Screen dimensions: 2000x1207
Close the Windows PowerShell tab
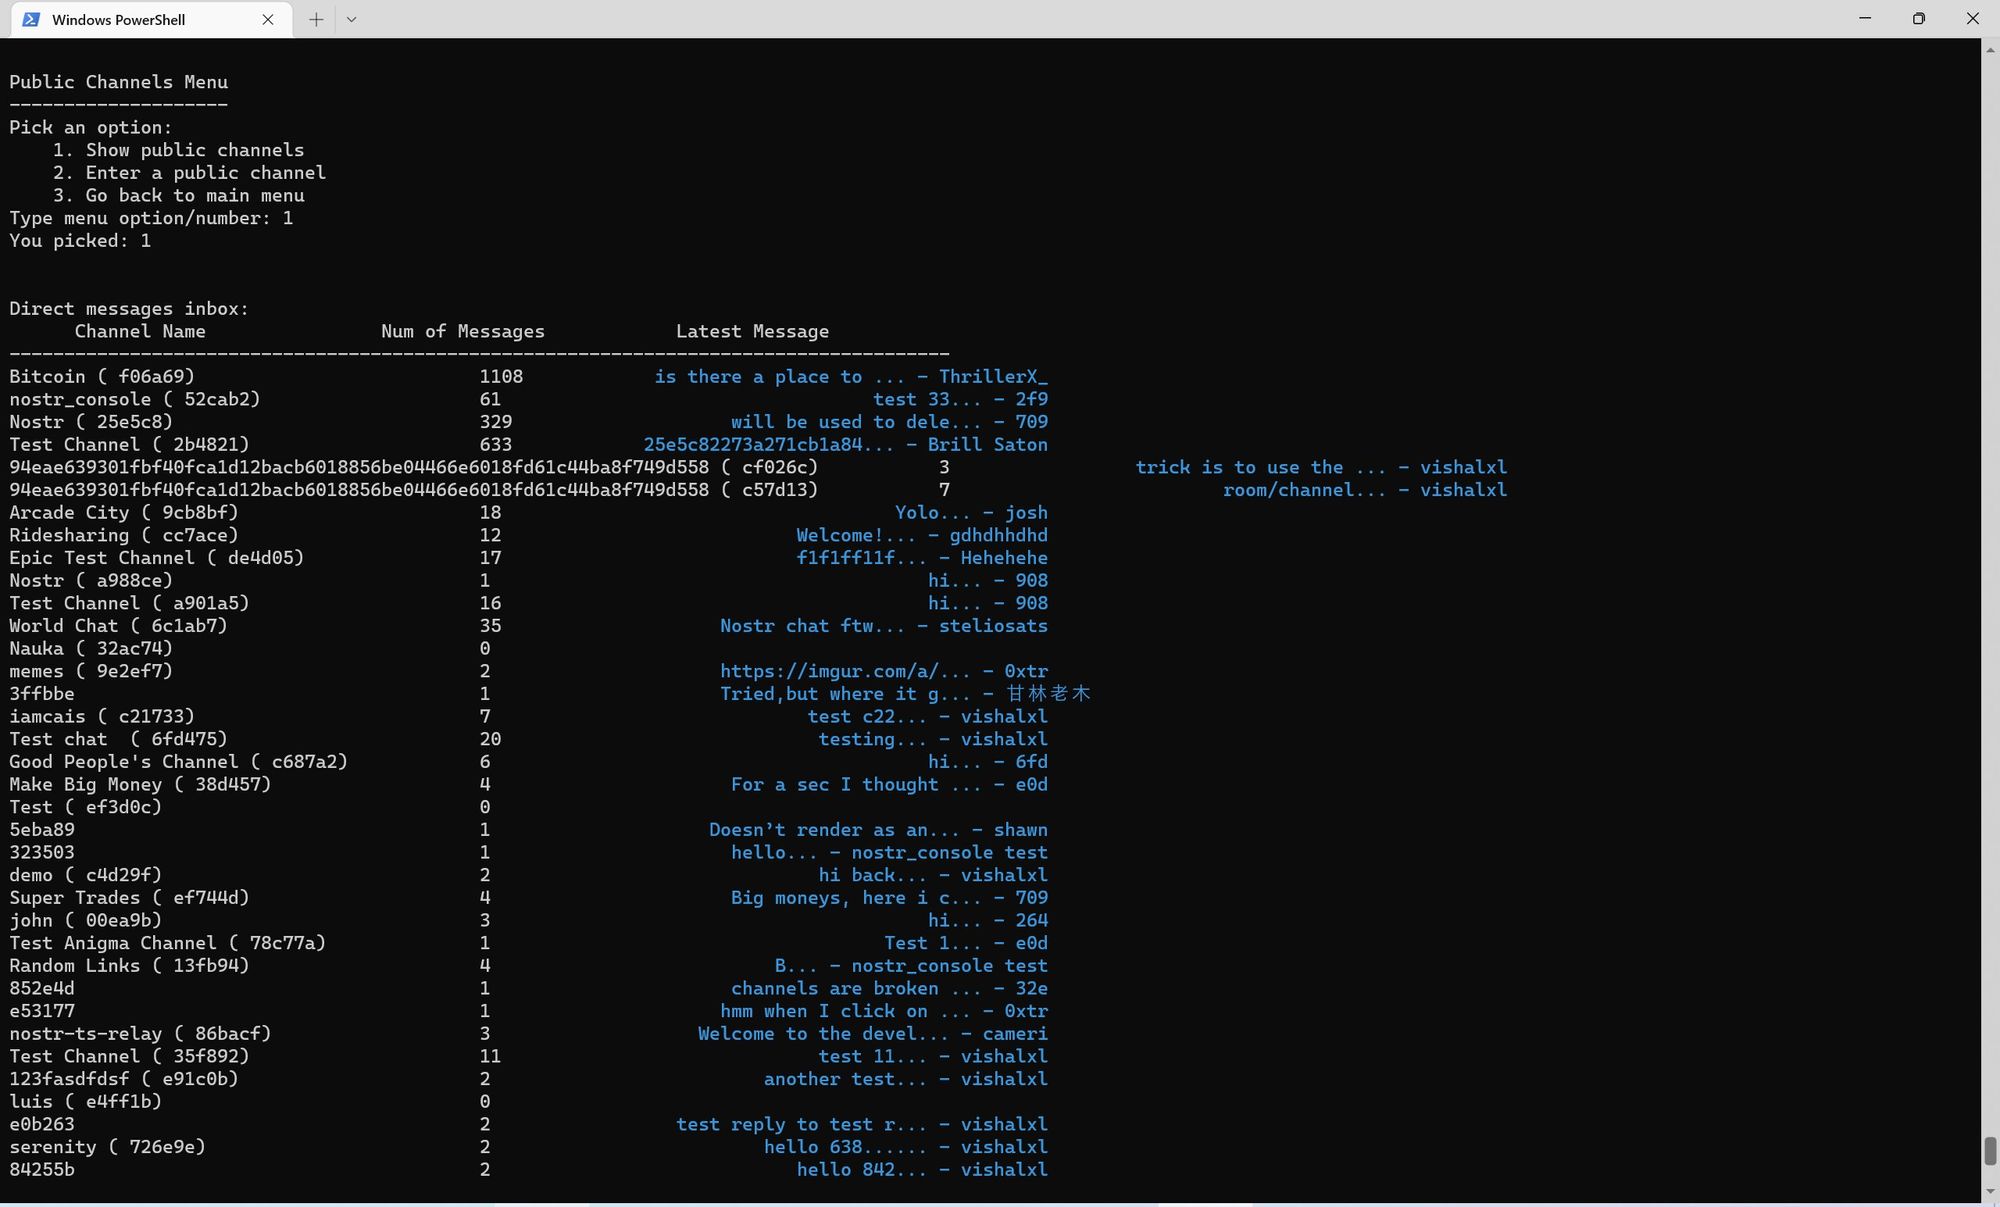point(268,19)
